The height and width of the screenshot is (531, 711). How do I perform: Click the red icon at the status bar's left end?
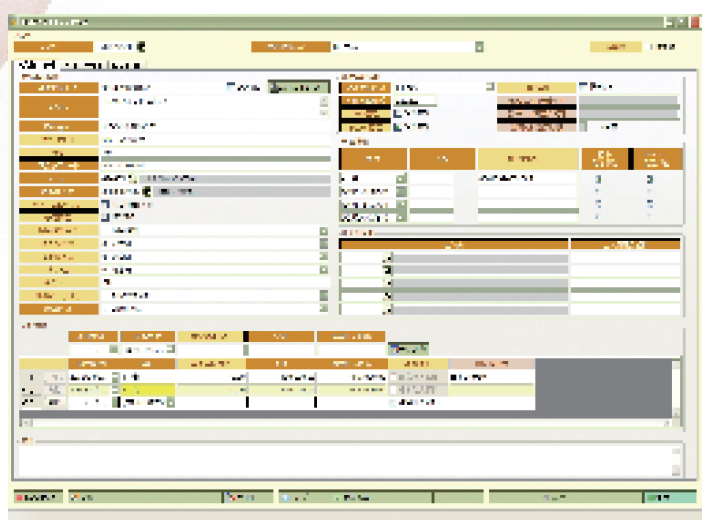click(21, 496)
